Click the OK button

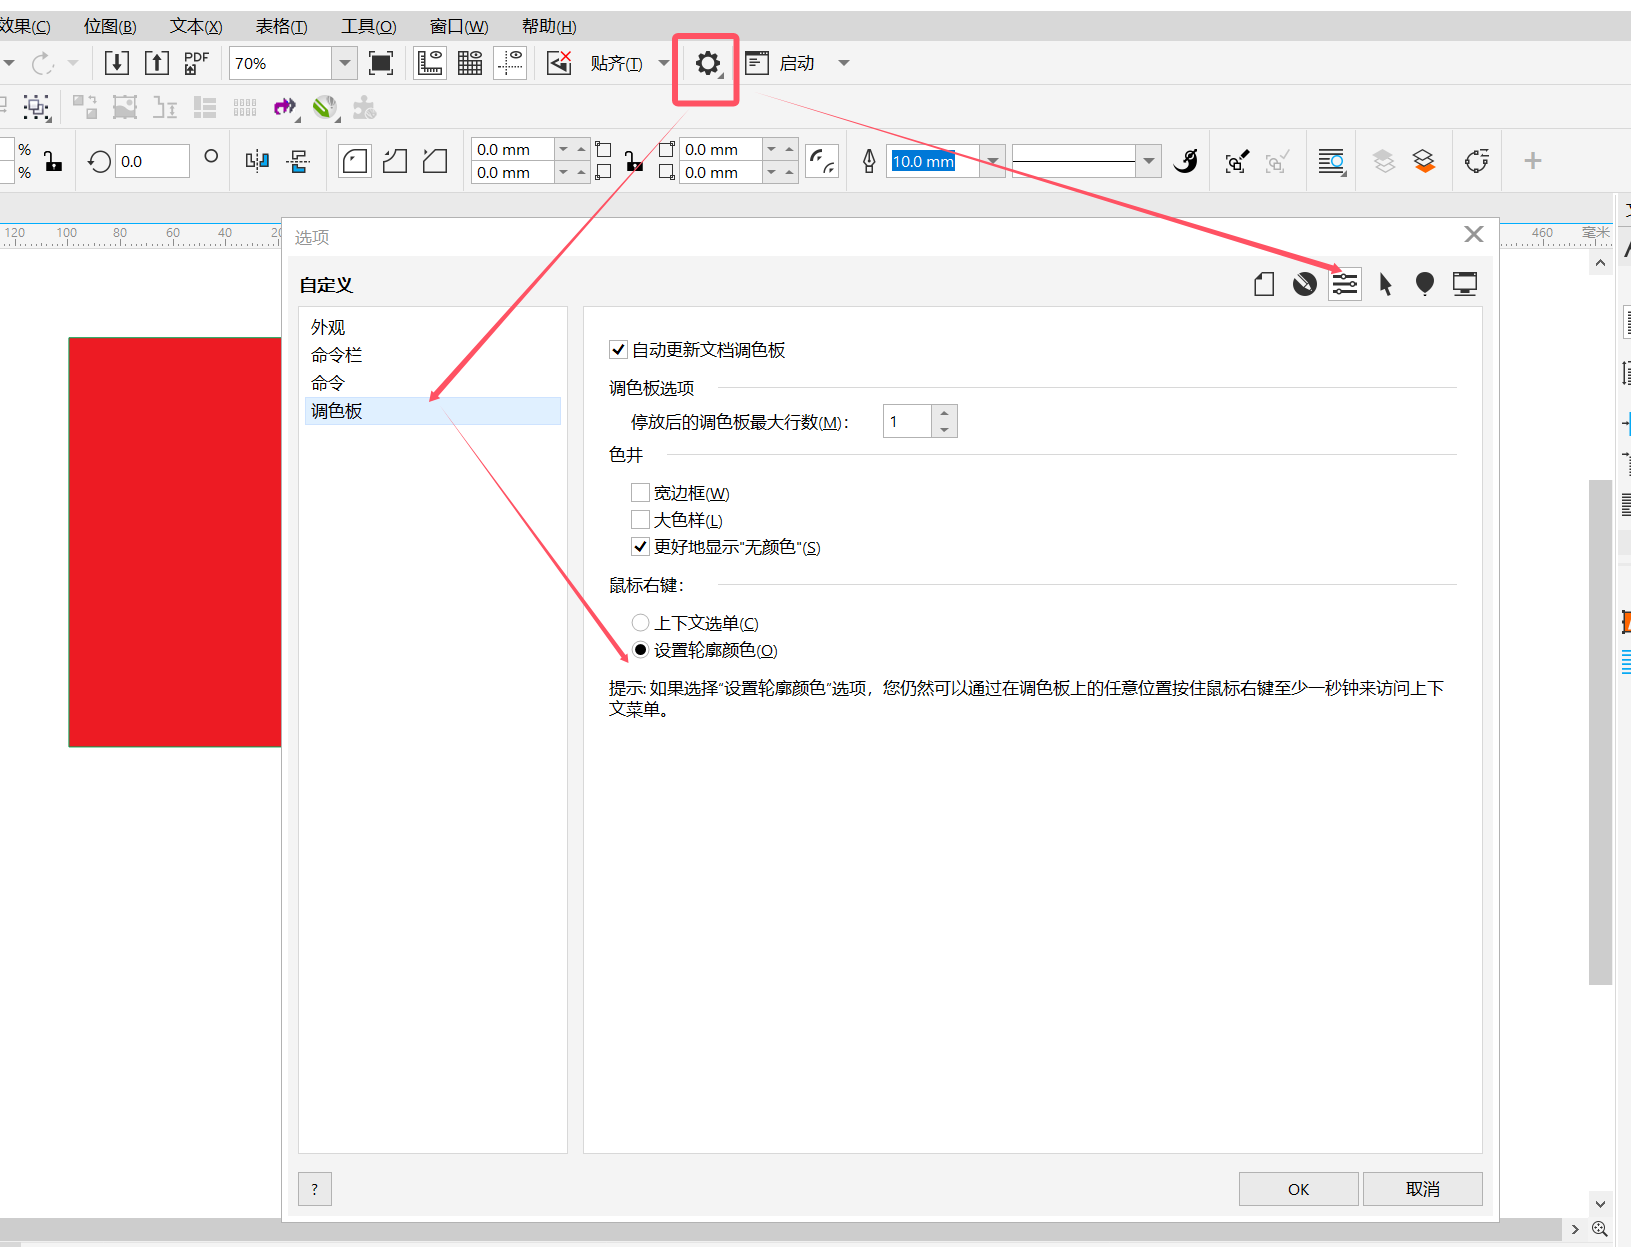pos(1298,1189)
